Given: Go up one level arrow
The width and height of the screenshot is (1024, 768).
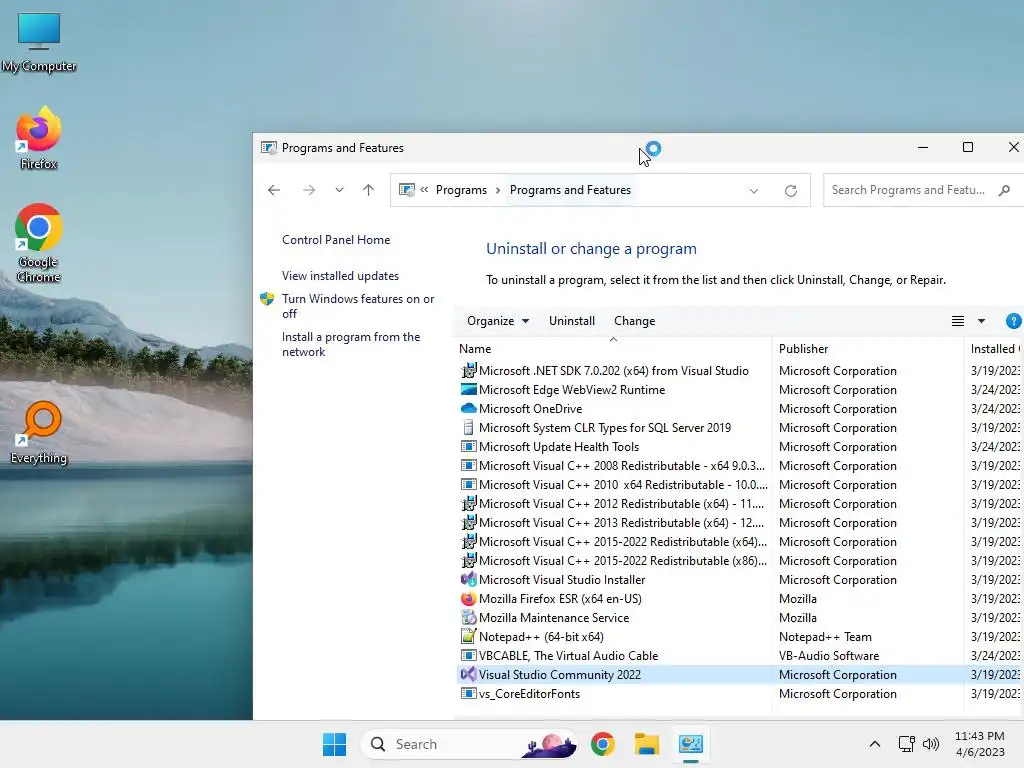Looking at the screenshot, I should pos(368,190).
